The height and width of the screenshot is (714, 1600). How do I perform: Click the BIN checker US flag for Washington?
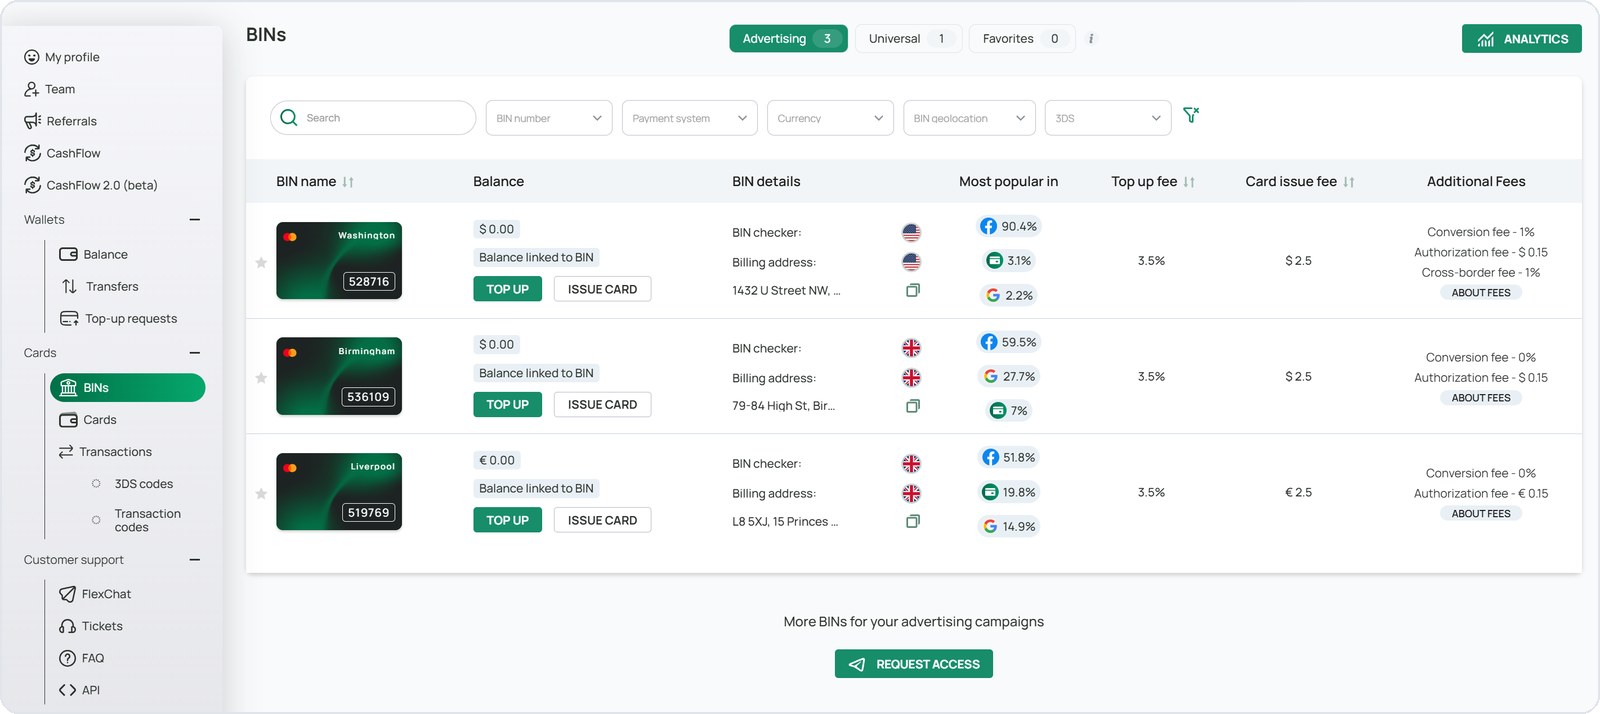911,232
